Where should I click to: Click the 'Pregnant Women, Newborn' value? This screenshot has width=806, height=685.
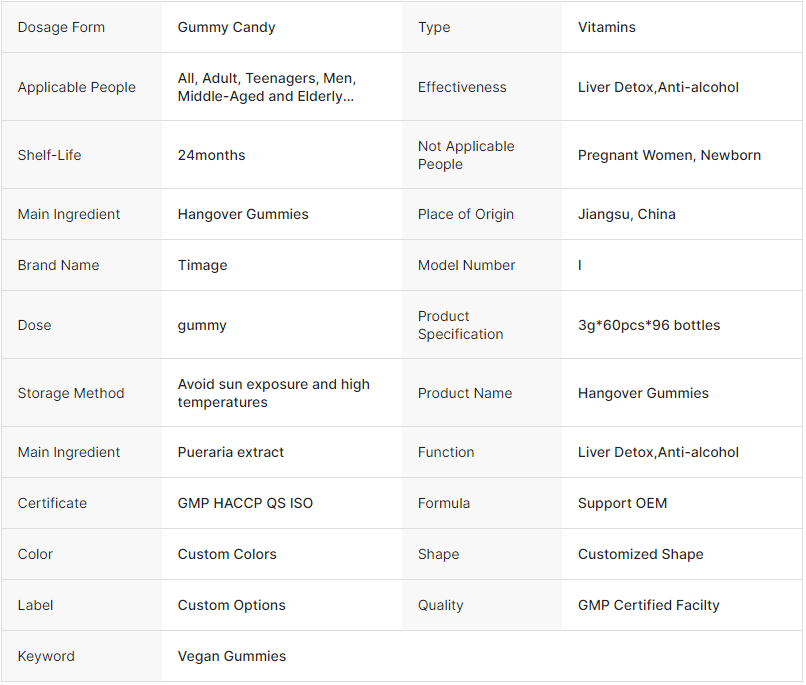click(669, 155)
